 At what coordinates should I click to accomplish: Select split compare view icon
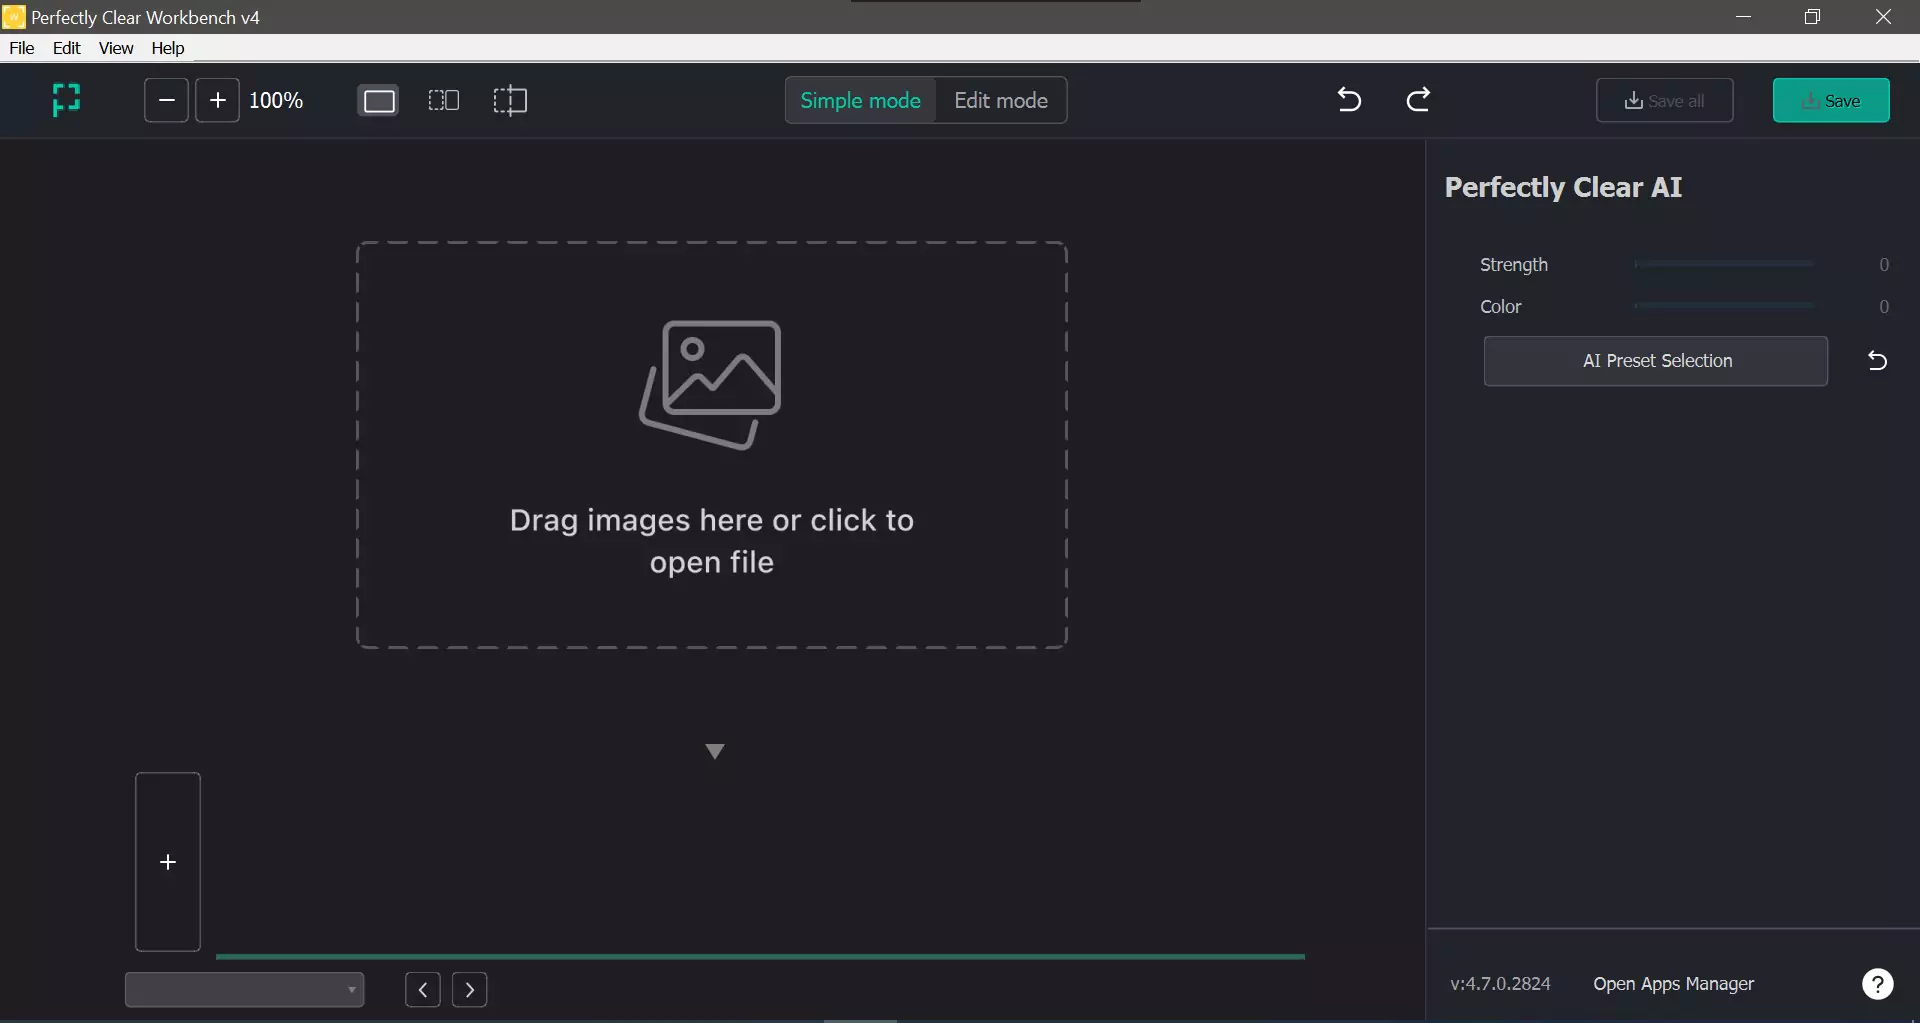click(510, 100)
